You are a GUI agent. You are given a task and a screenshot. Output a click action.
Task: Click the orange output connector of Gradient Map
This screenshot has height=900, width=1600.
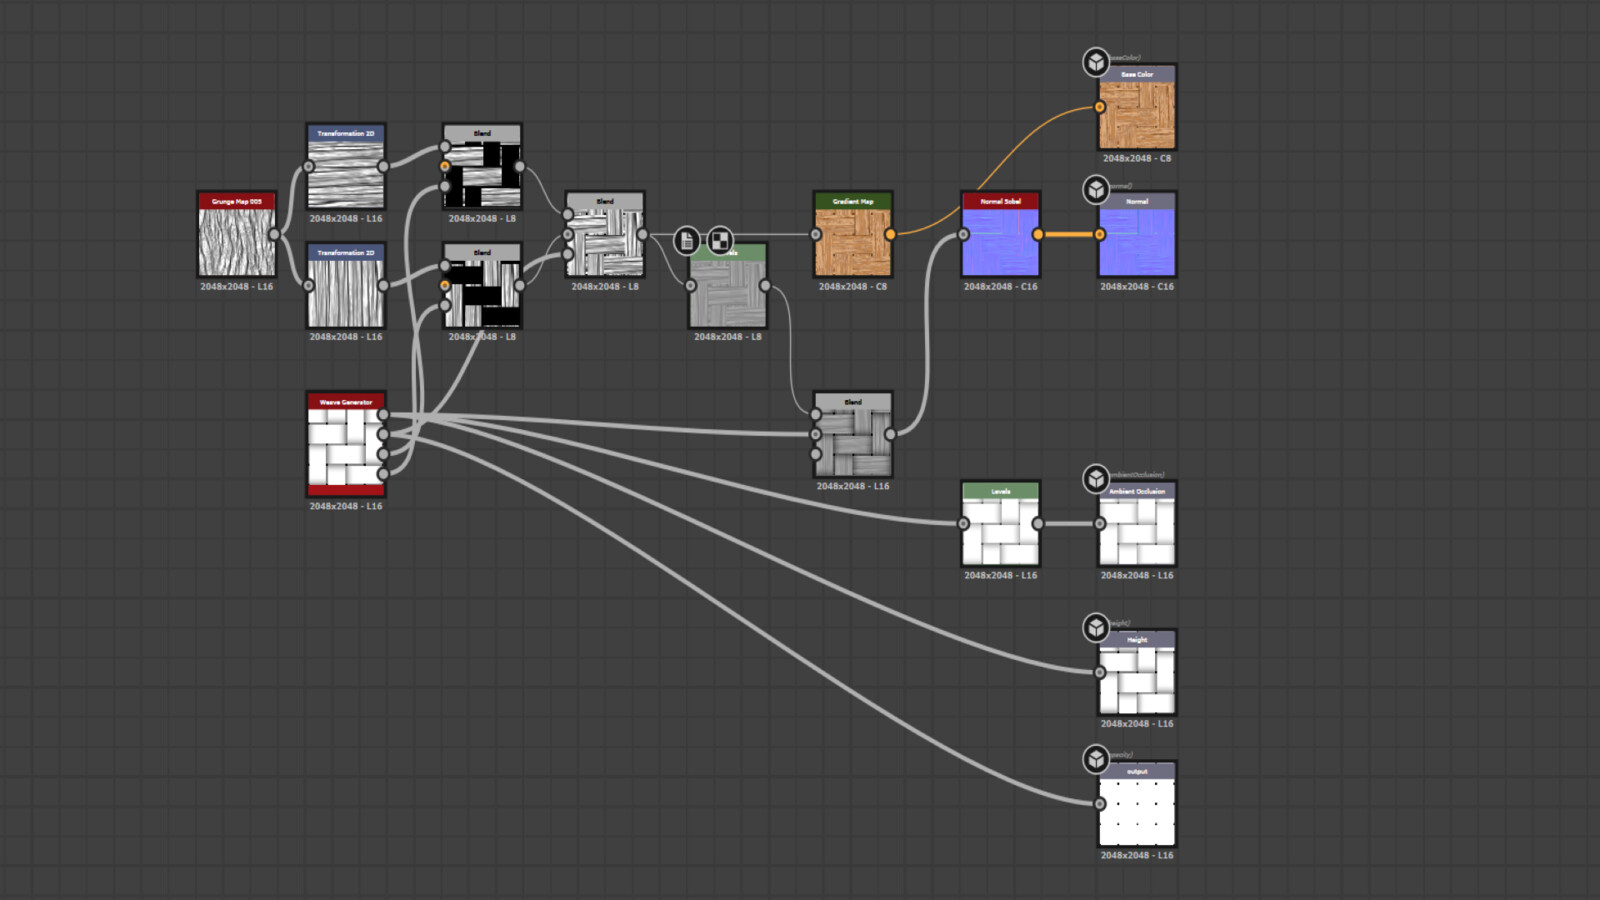pyautogui.click(x=890, y=234)
